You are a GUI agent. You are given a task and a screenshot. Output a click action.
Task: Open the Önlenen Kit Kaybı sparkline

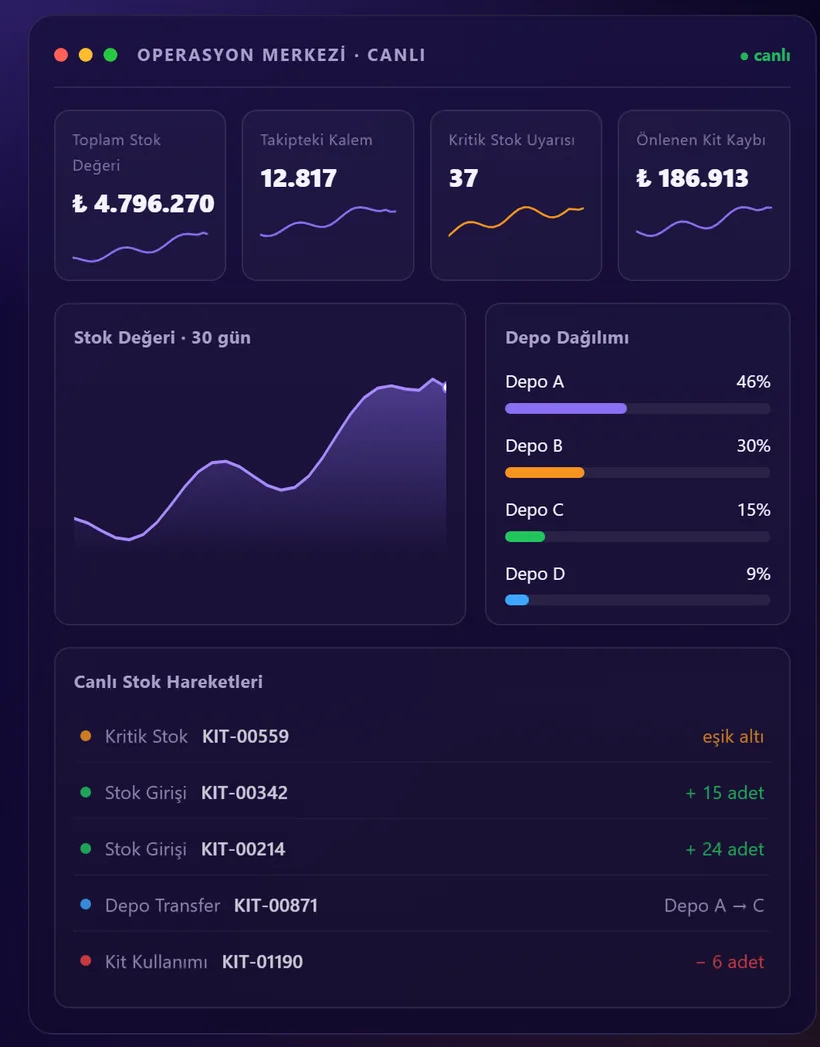[x=704, y=222]
